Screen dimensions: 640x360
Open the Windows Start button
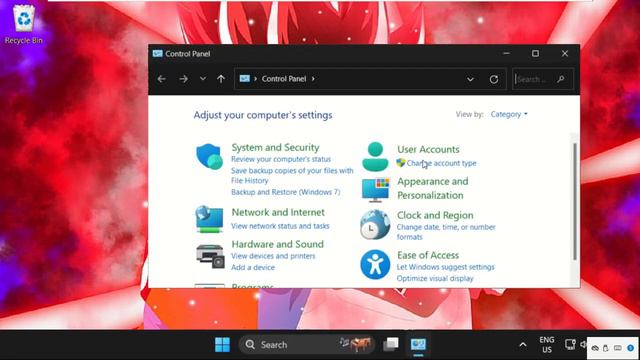click(x=222, y=345)
